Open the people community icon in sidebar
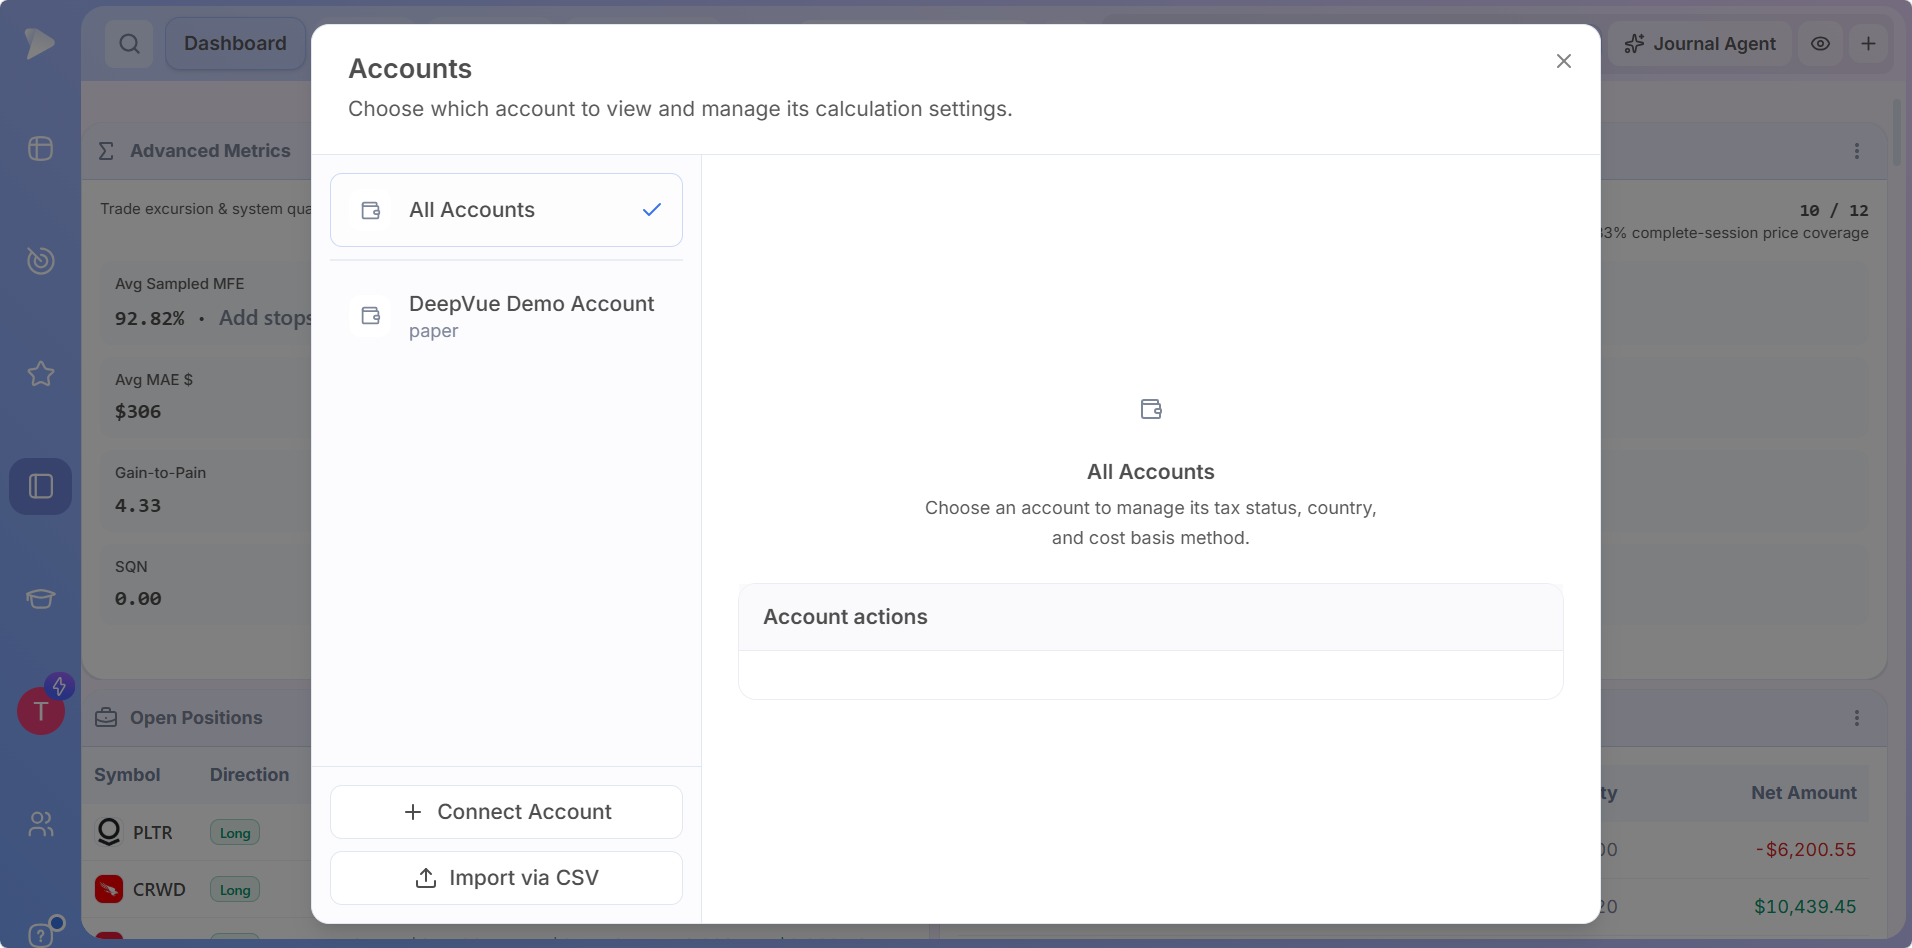Viewport: 1912px width, 948px height. pos(40,824)
